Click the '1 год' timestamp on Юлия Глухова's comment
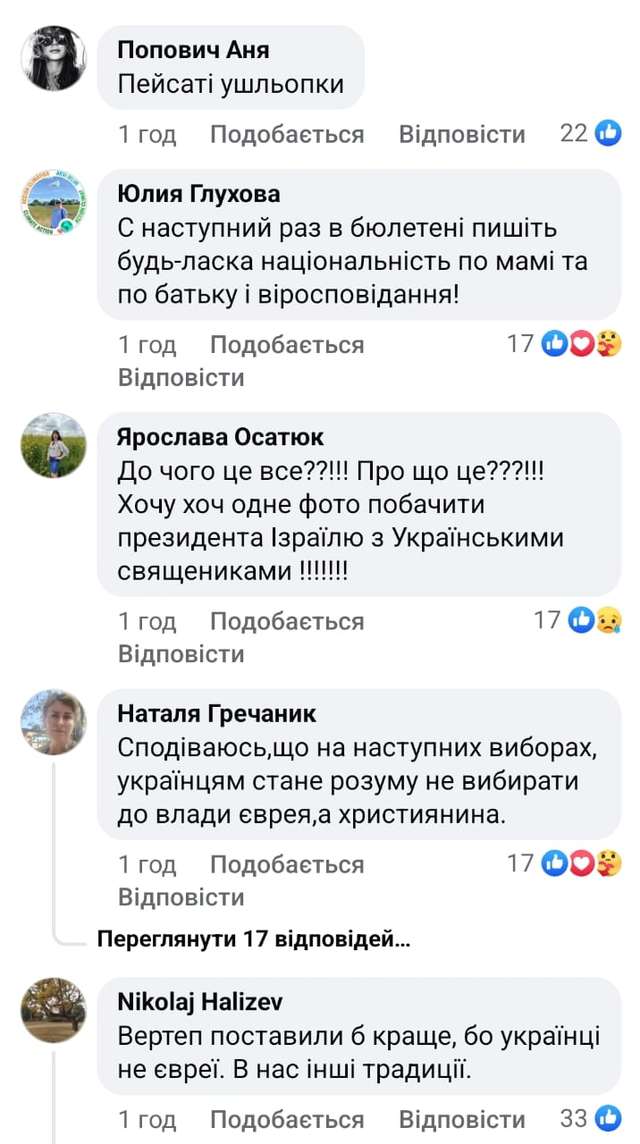 click(x=147, y=345)
